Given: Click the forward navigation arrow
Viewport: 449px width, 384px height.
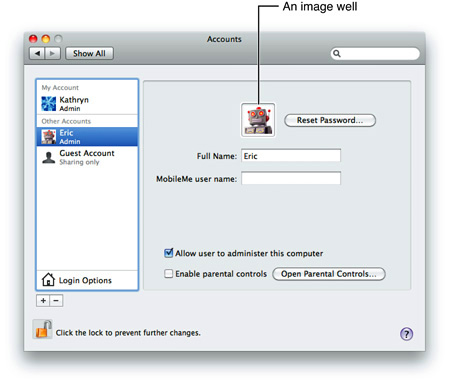Looking at the screenshot, I should 52,53.
